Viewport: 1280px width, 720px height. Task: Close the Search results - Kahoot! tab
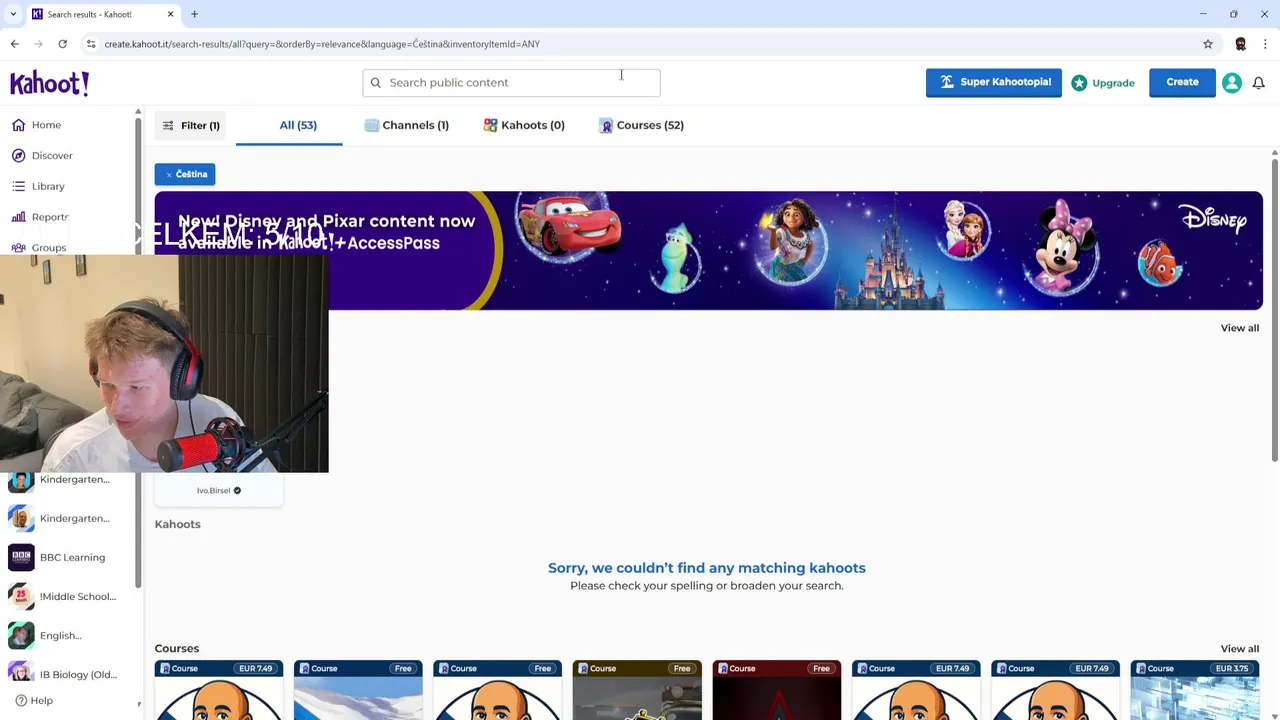point(170,14)
